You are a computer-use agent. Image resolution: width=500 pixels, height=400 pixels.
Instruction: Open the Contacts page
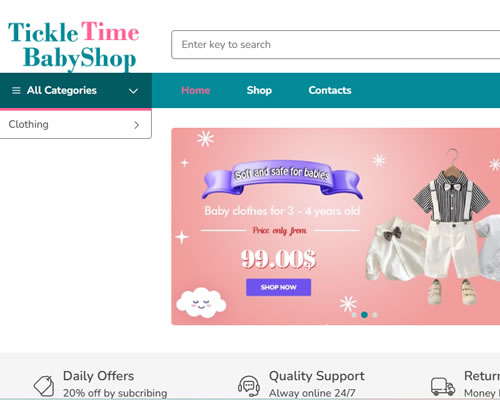pyautogui.click(x=330, y=90)
